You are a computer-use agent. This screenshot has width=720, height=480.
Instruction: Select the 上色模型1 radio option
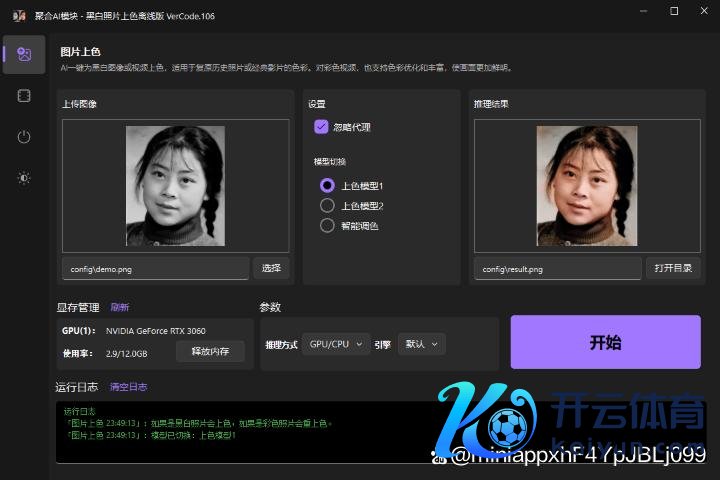tap(327, 185)
